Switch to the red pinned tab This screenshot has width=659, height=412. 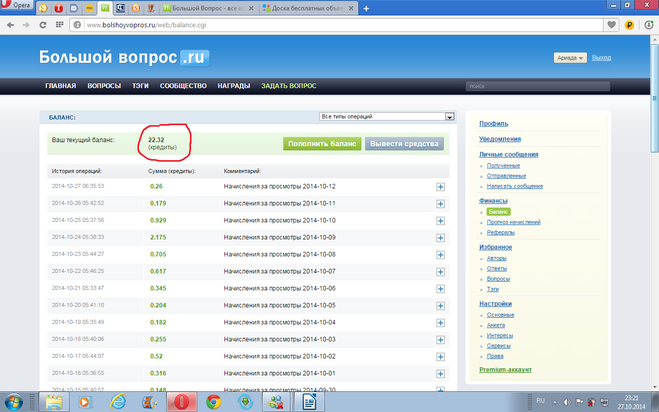click(58, 8)
